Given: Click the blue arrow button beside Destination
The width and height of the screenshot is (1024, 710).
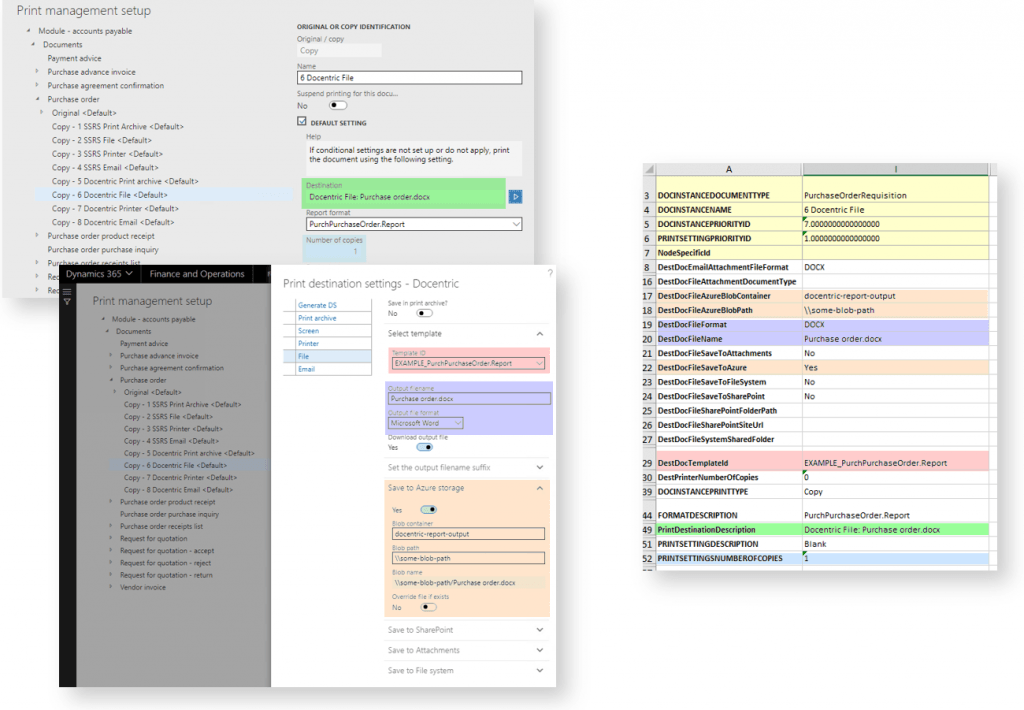Looking at the screenshot, I should click(x=515, y=197).
